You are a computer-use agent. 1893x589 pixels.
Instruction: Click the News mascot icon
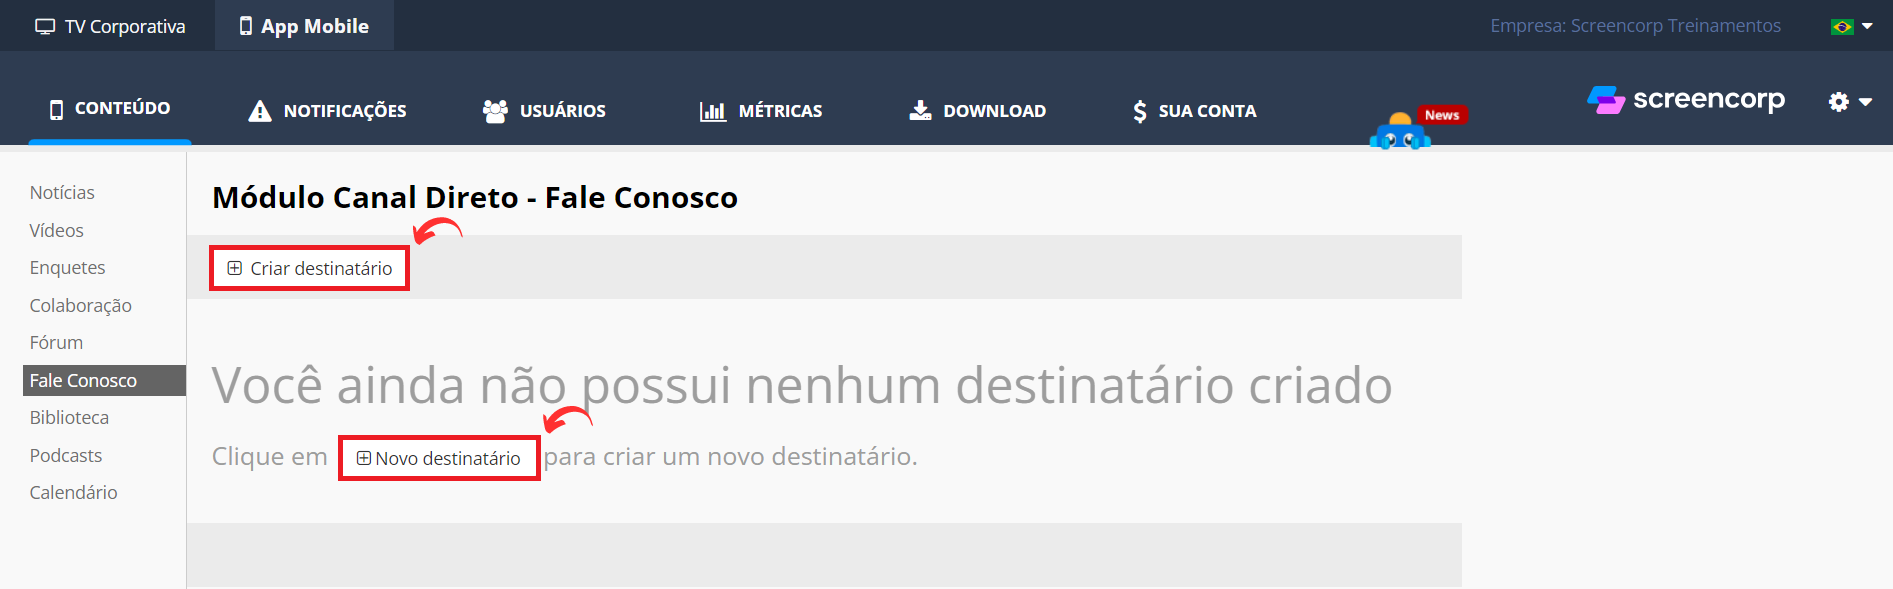tap(1400, 132)
